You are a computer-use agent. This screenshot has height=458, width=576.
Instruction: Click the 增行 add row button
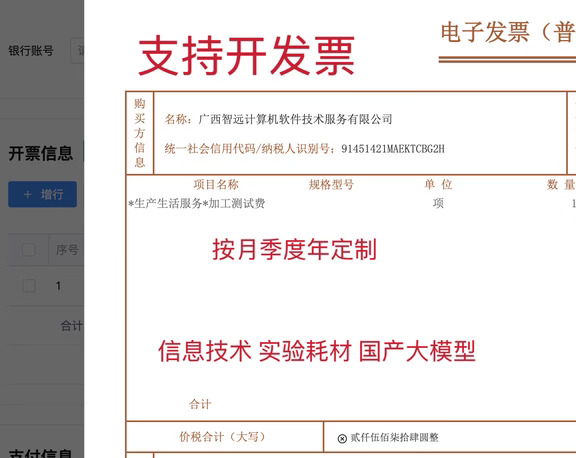[43, 194]
